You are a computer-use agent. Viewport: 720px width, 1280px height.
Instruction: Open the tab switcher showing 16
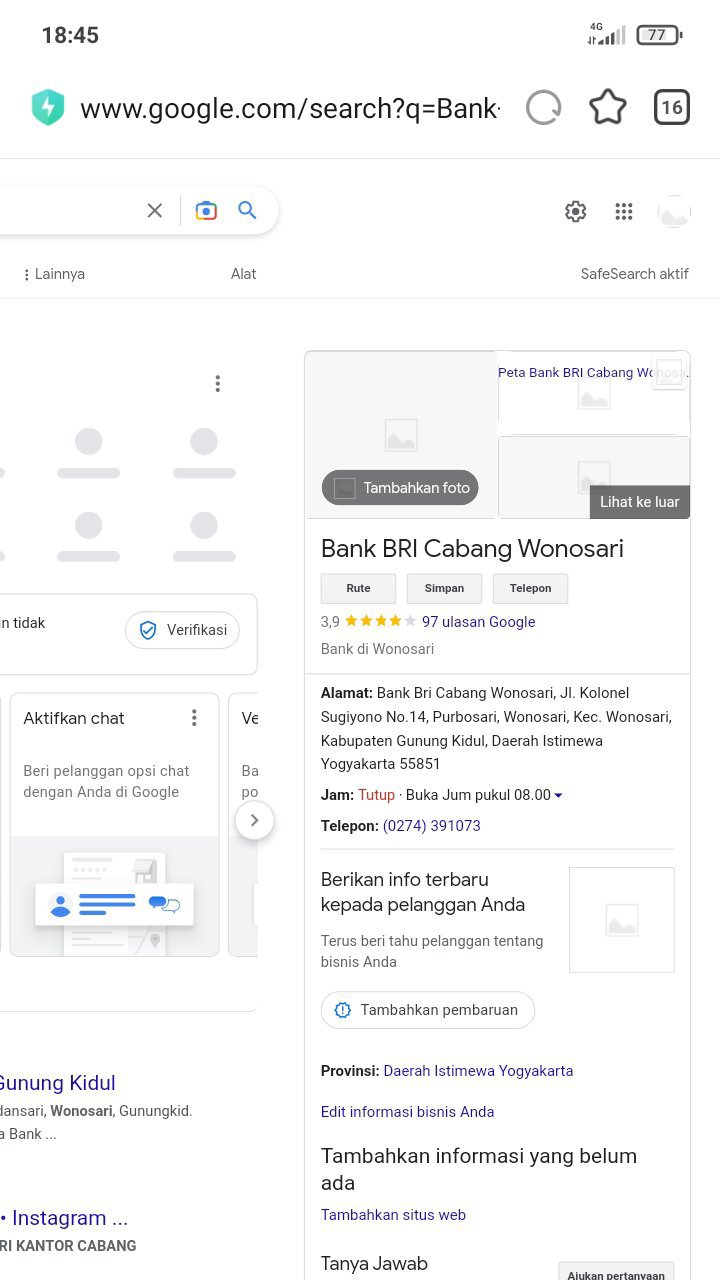point(672,108)
